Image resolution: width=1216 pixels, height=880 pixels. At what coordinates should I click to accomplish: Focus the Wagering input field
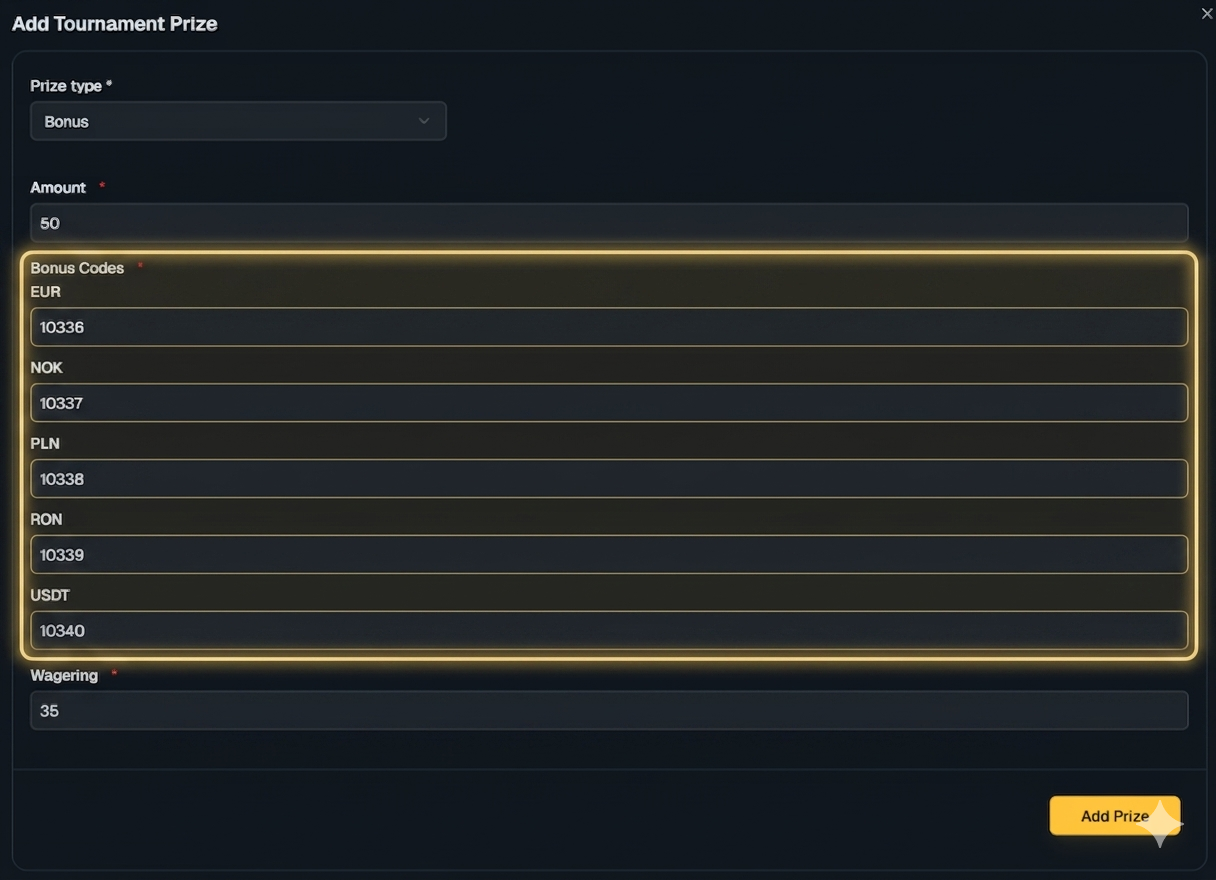(x=609, y=711)
